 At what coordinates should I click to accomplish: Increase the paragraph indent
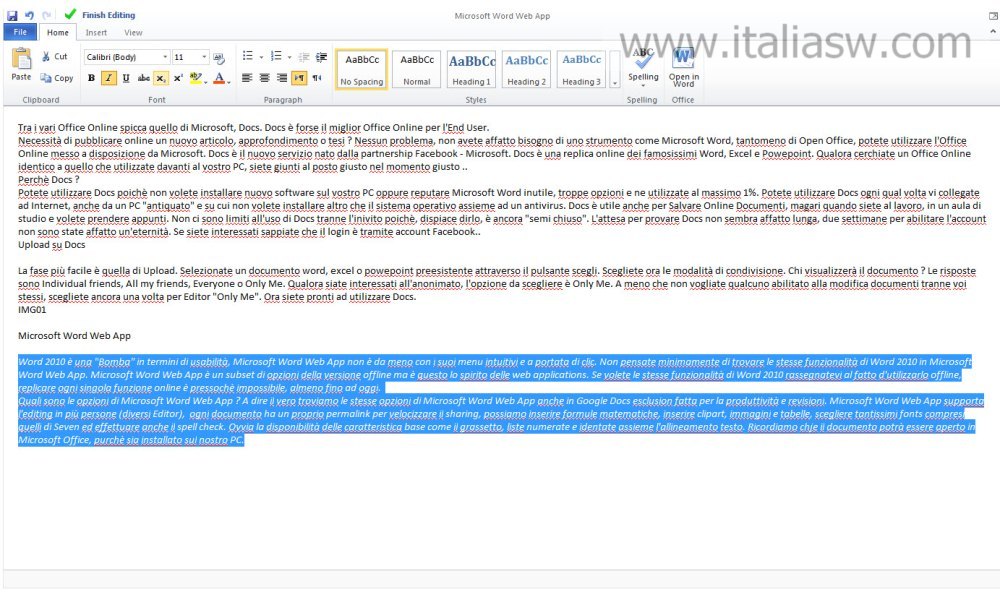(x=321, y=57)
